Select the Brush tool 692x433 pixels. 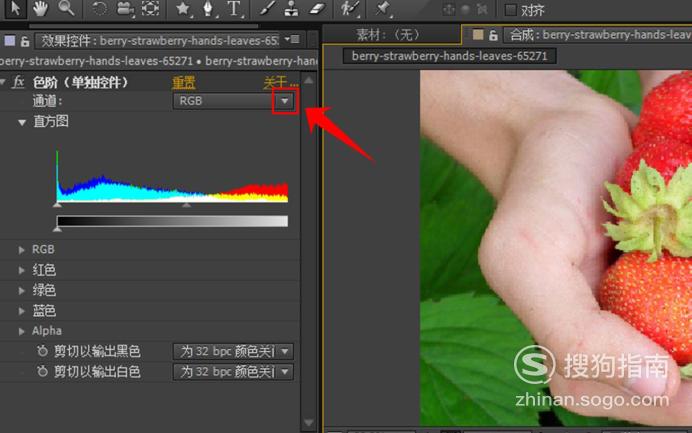[267, 9]
